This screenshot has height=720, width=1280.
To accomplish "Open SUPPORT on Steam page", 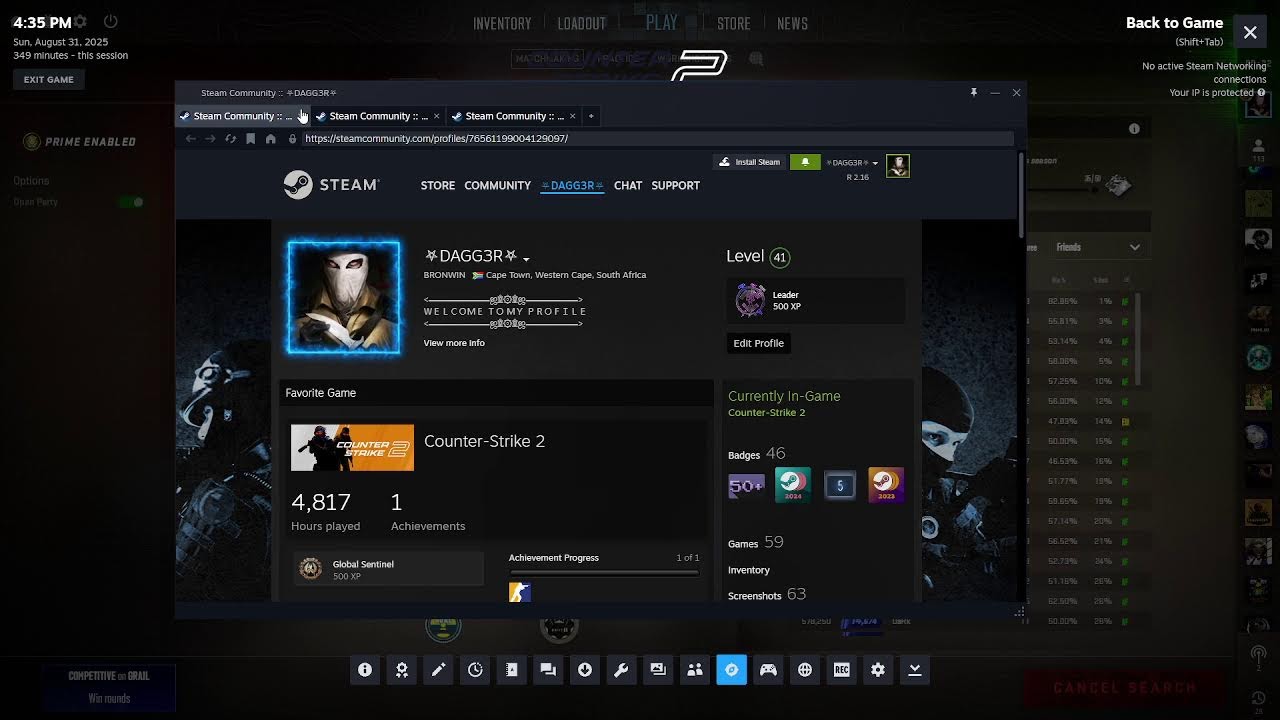I will click(675, 186).
